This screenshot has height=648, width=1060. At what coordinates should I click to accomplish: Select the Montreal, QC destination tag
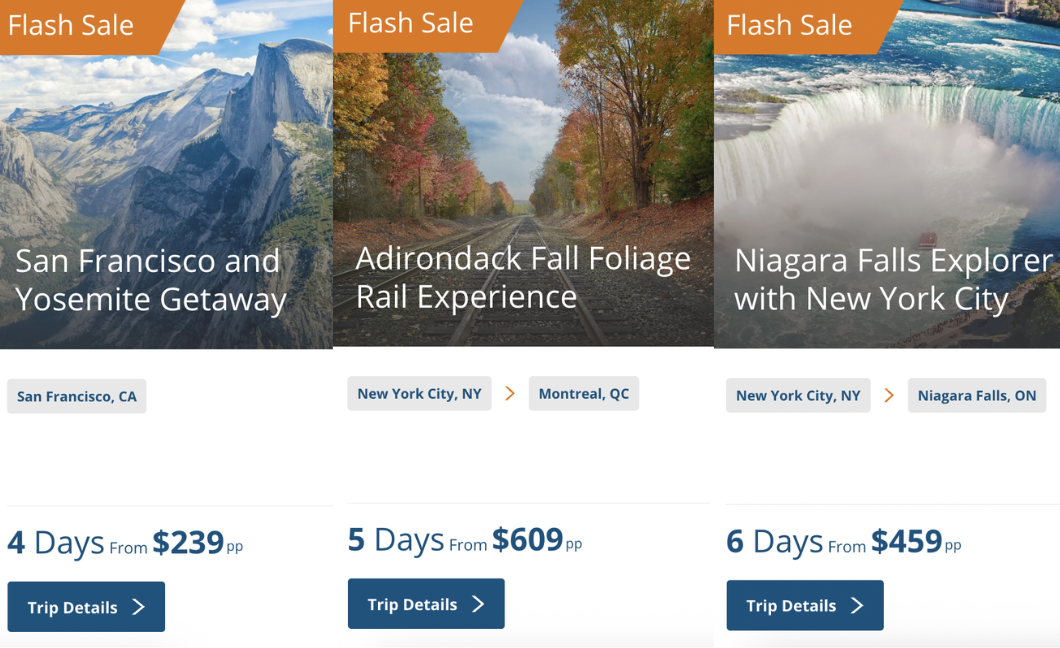point(584,394)
